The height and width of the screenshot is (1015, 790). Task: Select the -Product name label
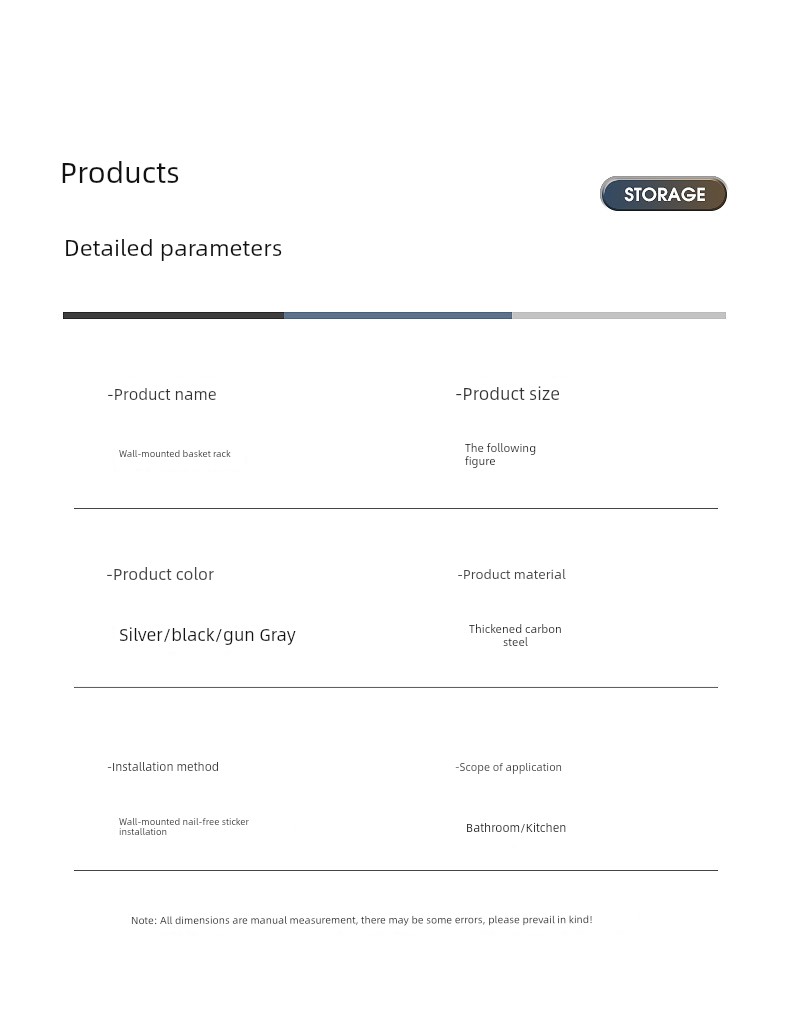pyautogui.click(x=162, y=394)
